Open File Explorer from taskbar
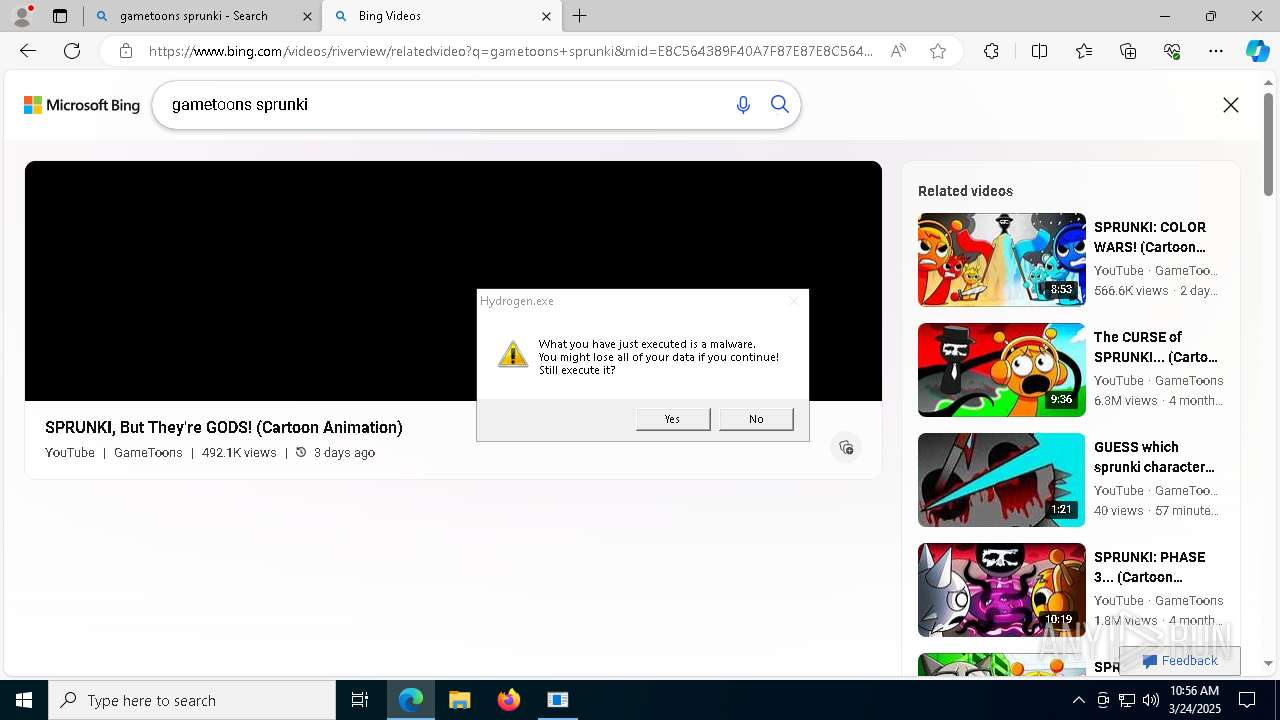The width and height of the screenshot is (1280, 720). click(x=460, y=700)
